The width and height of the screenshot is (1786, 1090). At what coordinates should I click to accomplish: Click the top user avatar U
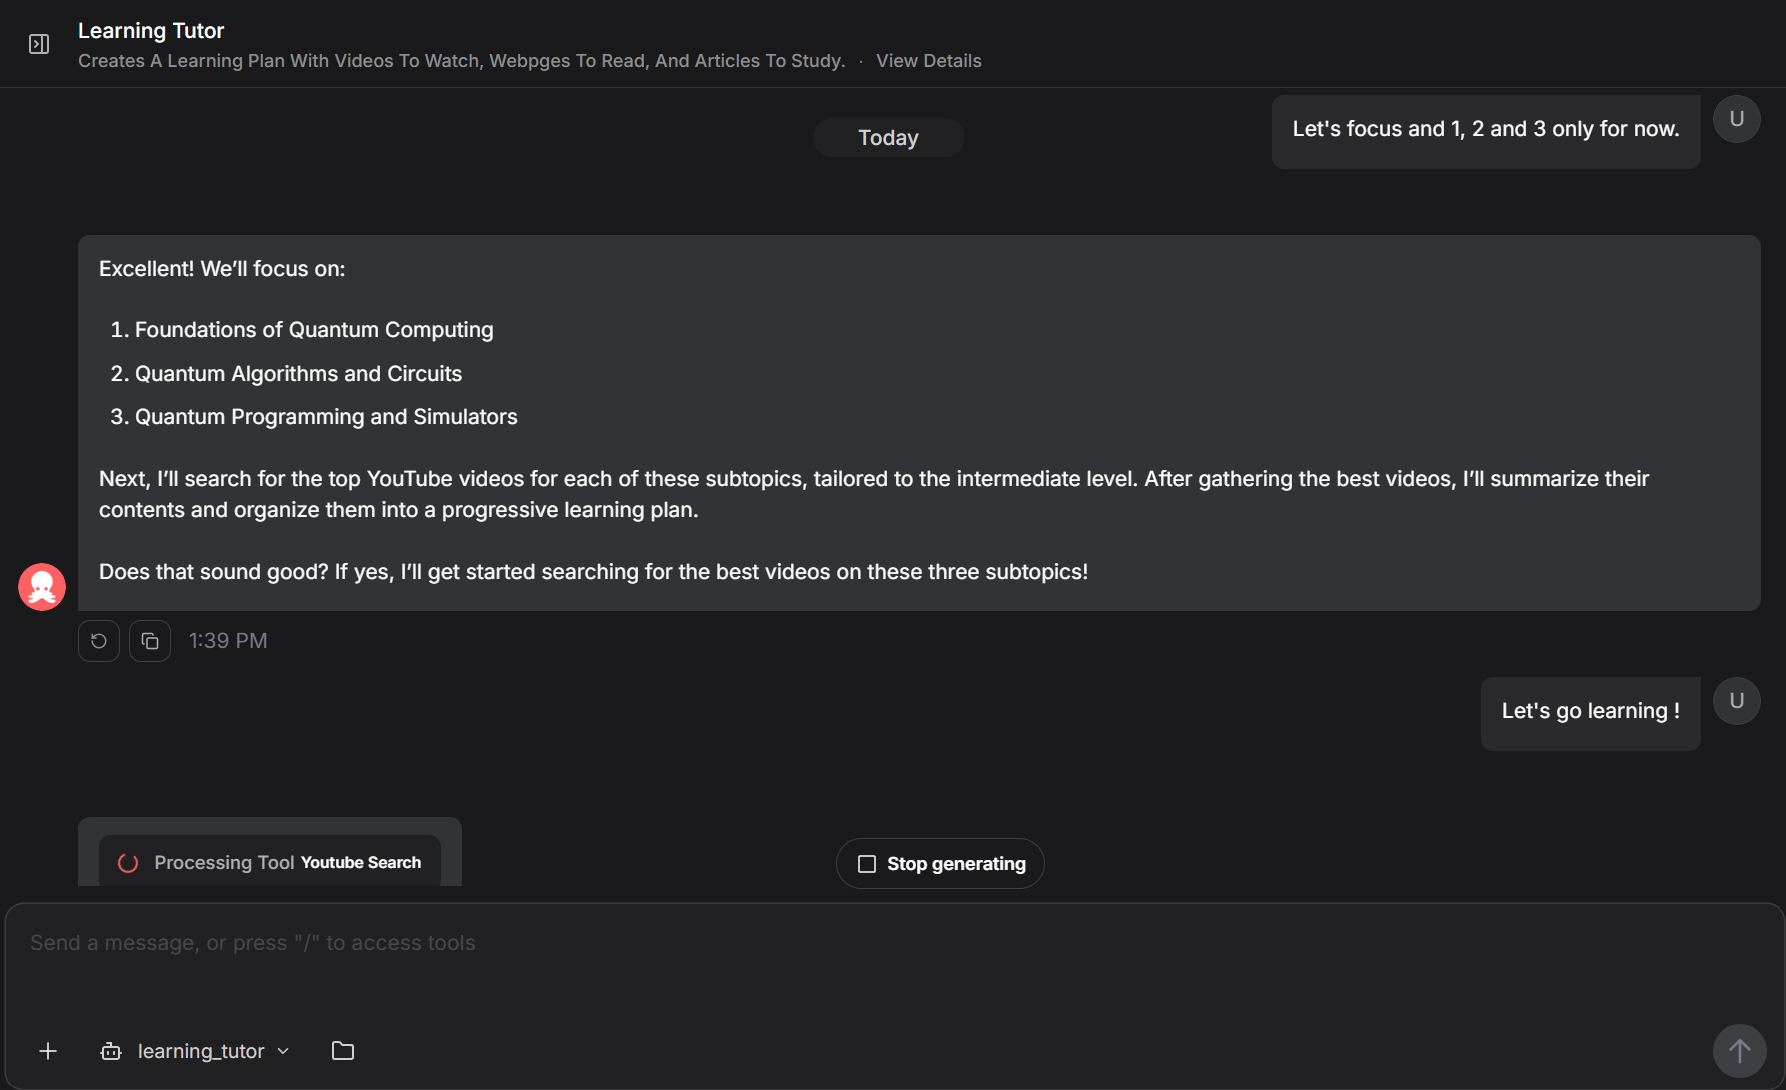point(1737,119)
